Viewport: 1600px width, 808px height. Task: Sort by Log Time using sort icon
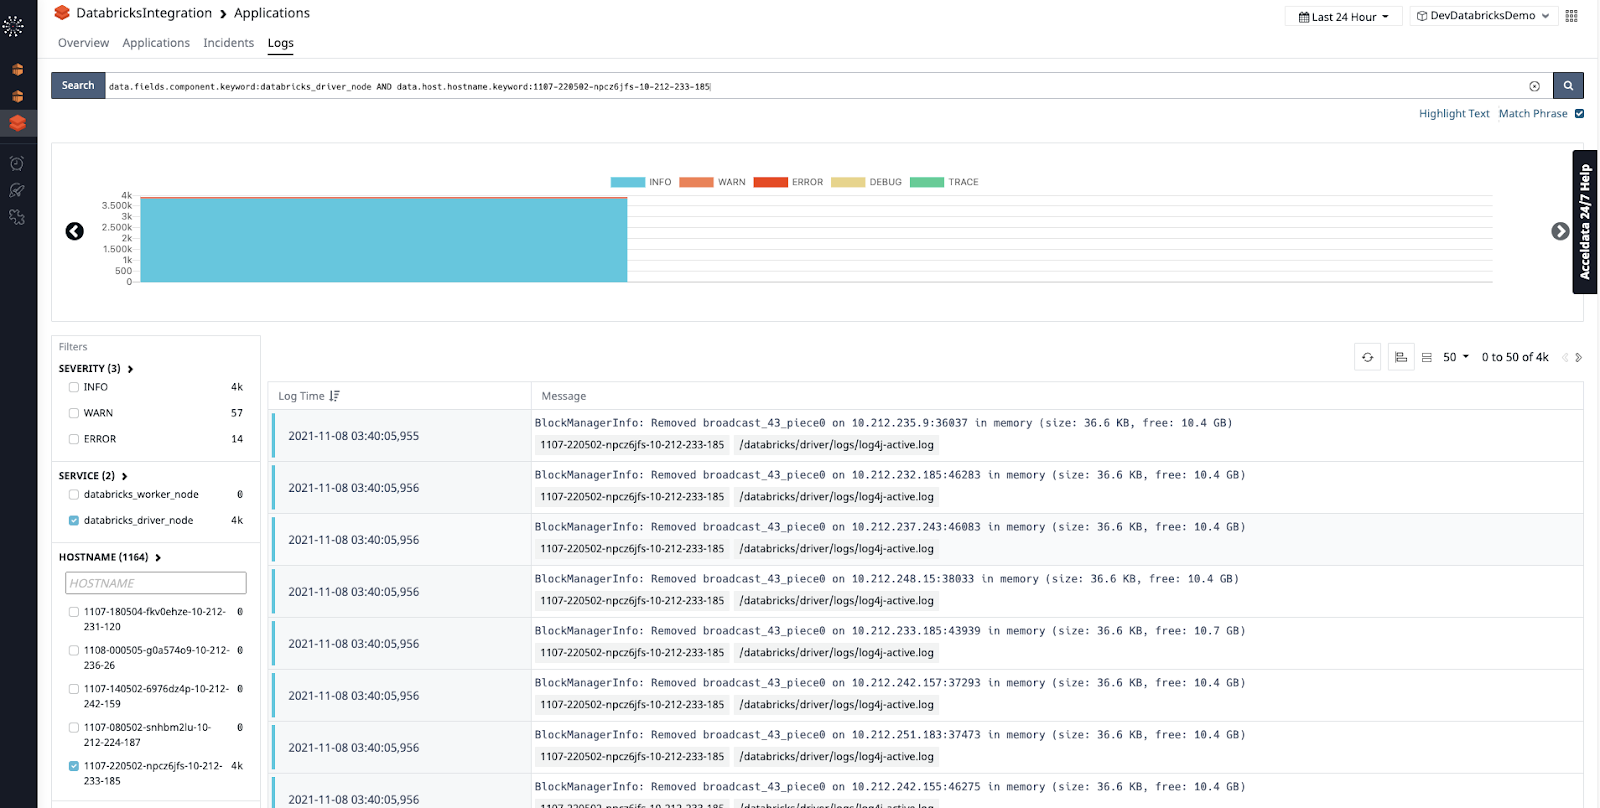334,396
